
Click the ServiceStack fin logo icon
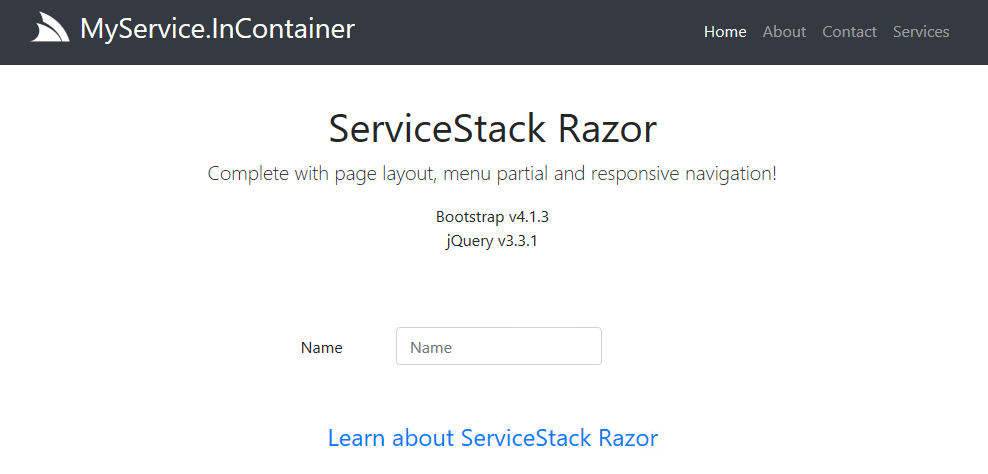(x=50, y=28)
